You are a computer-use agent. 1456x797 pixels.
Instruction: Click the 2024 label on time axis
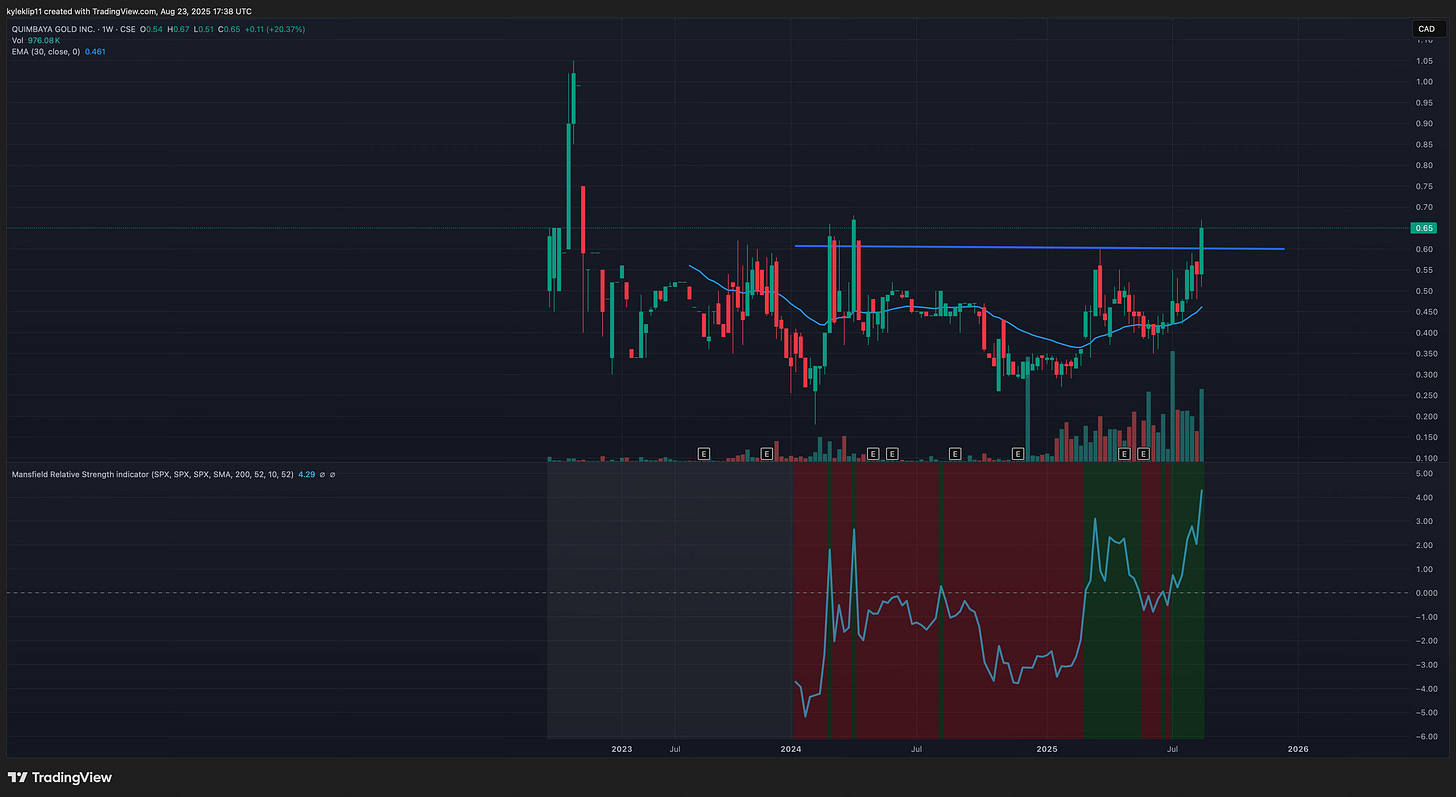tap(791, 748)
